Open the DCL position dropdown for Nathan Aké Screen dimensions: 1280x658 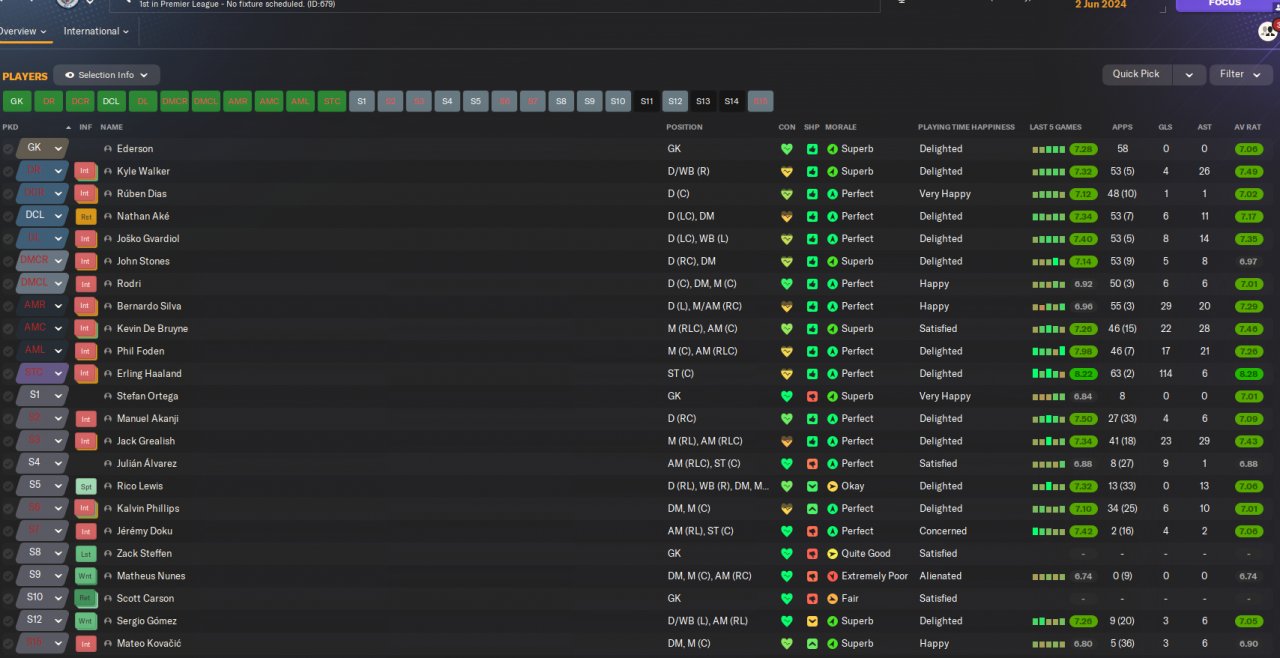tap(42, 215)
